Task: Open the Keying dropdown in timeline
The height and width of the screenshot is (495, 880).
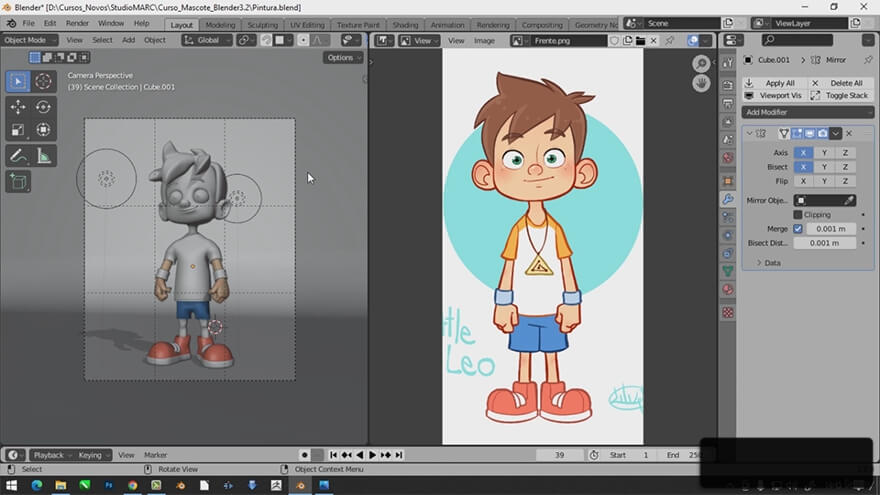Action: pos(93,455)
